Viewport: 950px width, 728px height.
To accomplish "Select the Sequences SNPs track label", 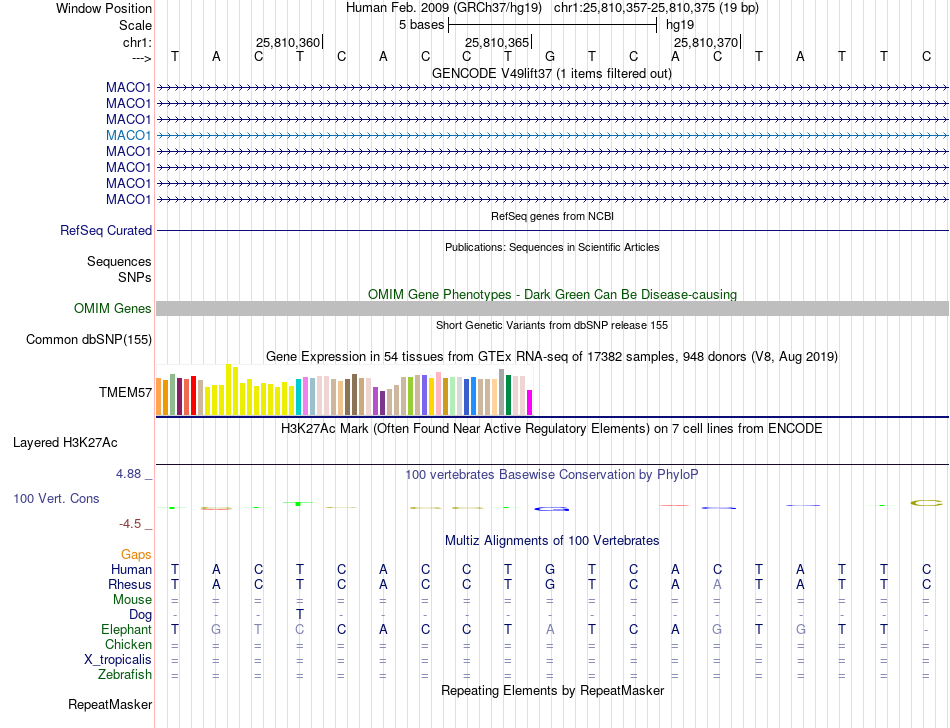I will (x=119, y=270).
